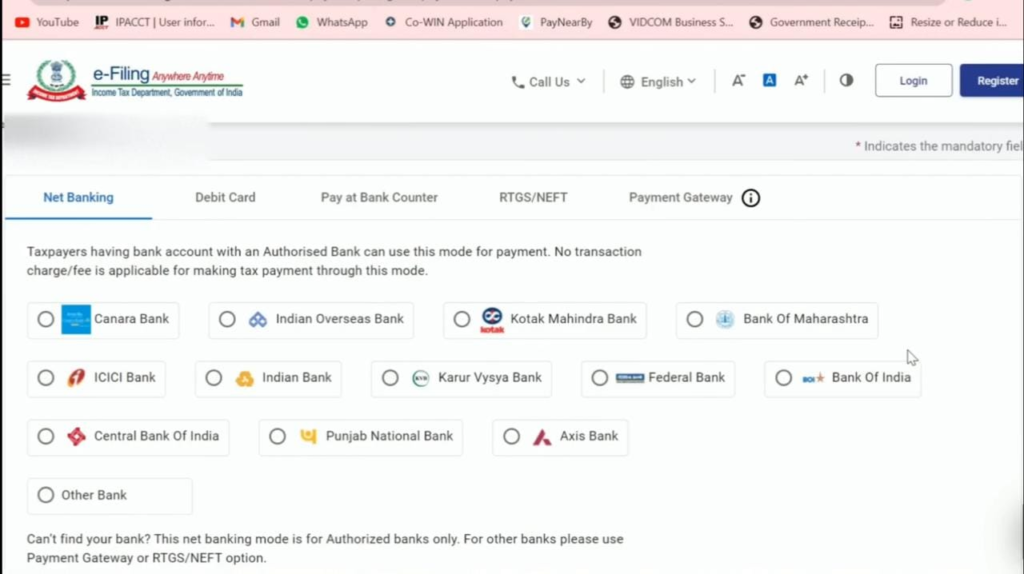The image size is (1024, 574).
Task: Increase font size with A+ icon
Action: (801, 81)
